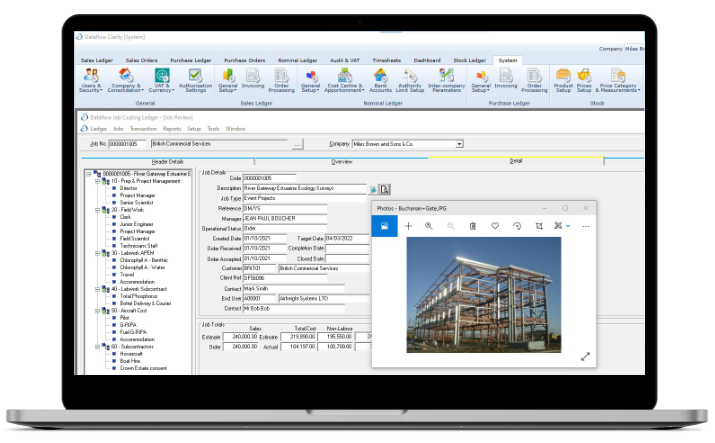Open VAT & Currency setup
Viewport: 715px width, 443px height.
[x=161, y=80]
